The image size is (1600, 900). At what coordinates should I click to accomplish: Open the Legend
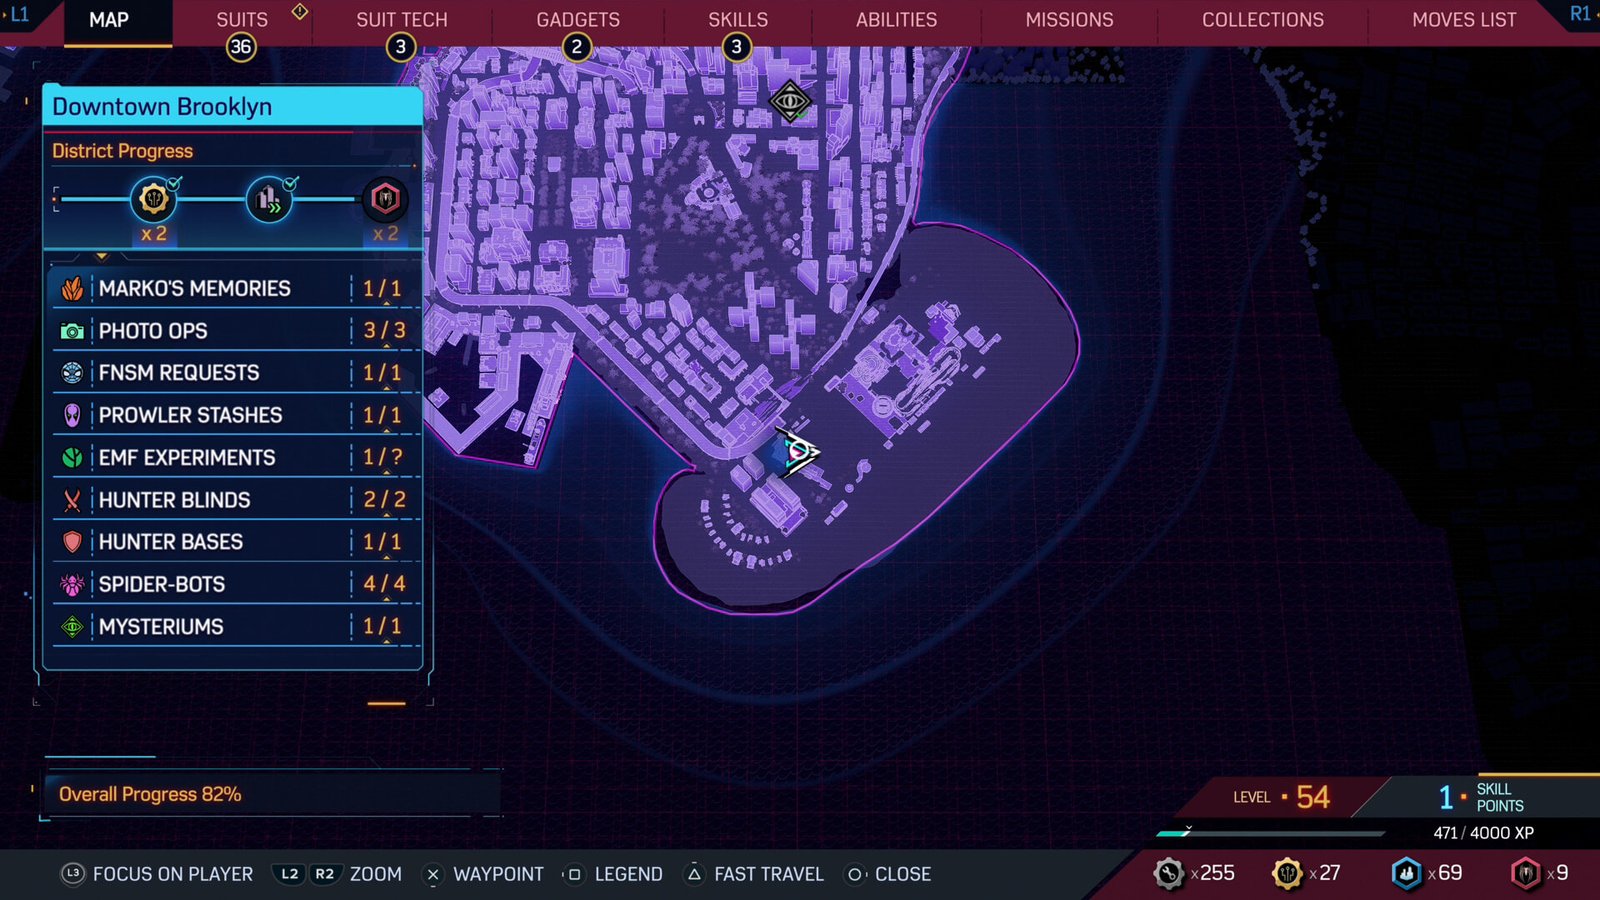[612, 874]
